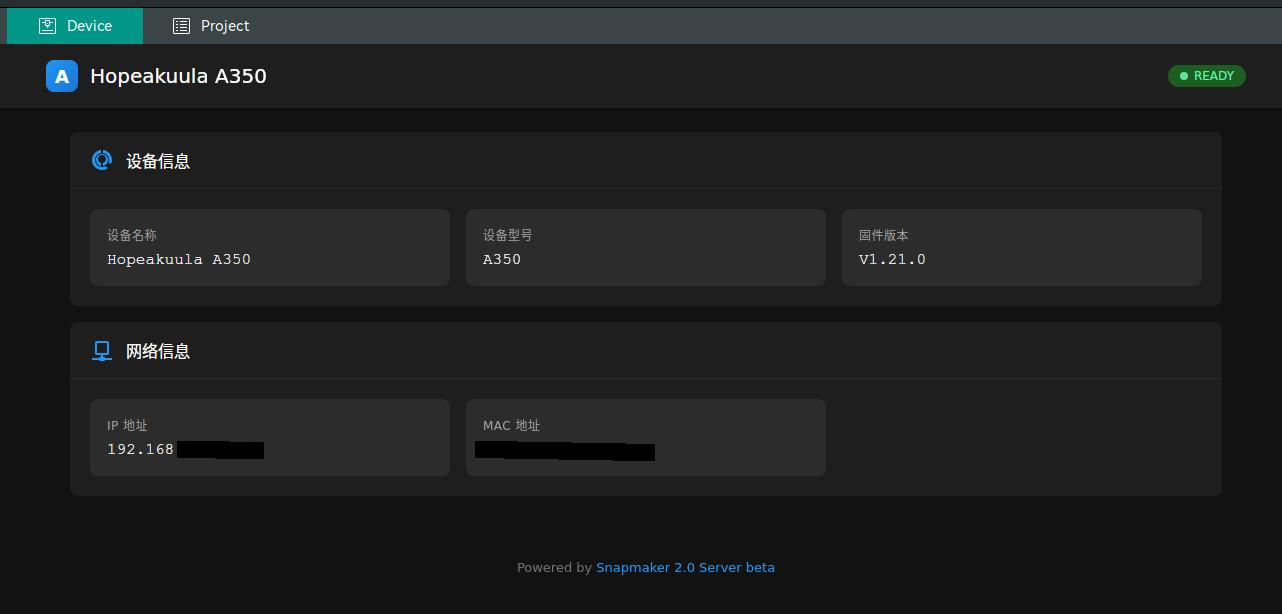Click the 设备型号 label

(x=508, y=235)
